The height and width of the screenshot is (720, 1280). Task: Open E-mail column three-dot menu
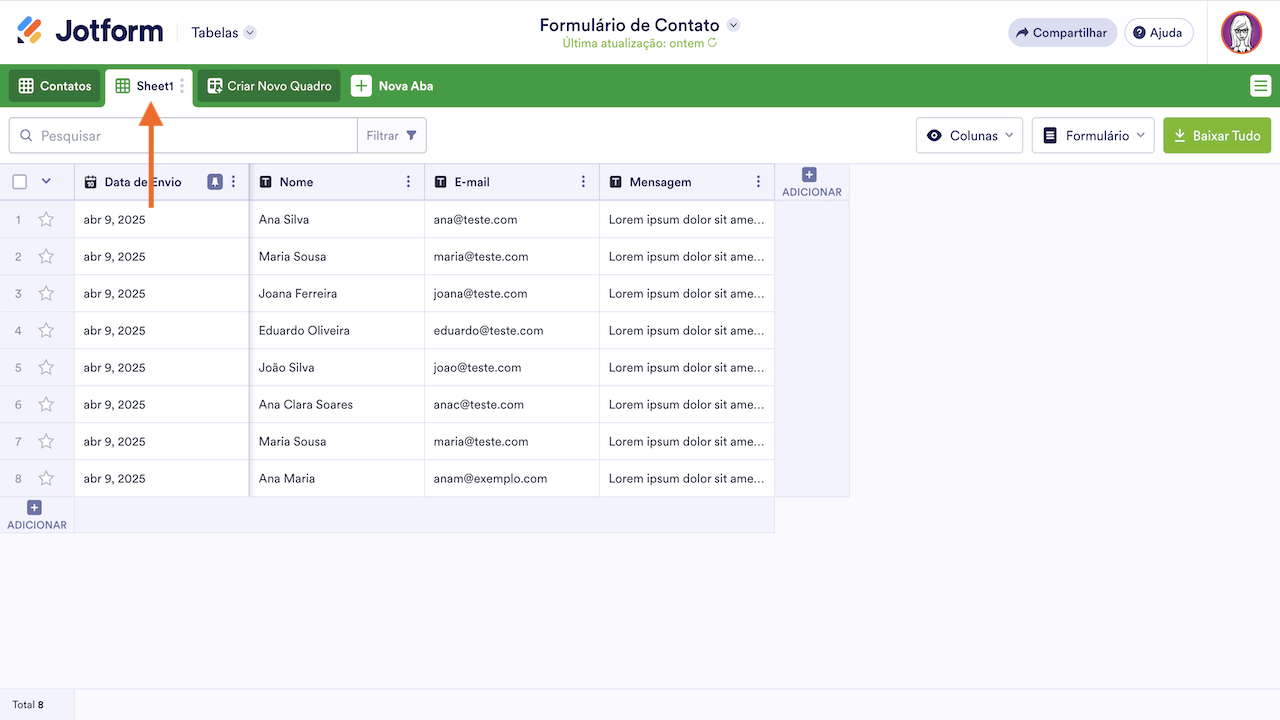(583, 182)
